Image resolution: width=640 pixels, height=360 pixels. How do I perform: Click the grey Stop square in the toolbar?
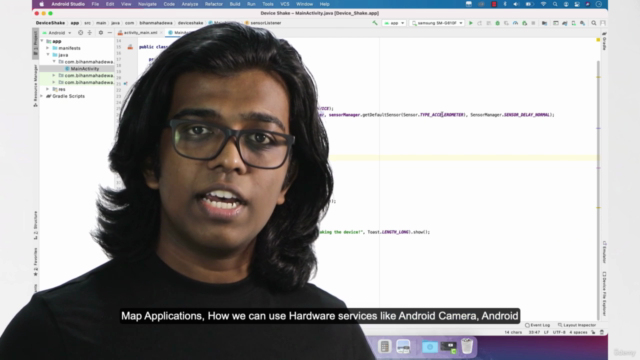(533, 23)
